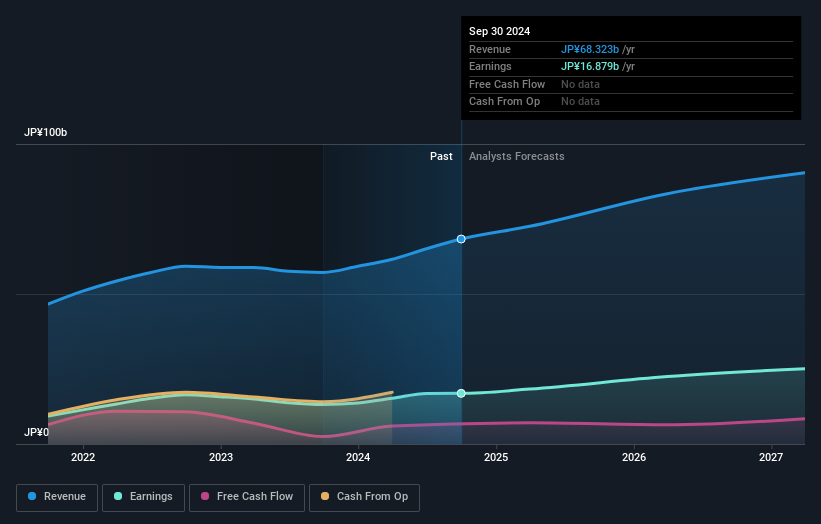Click the 2025 axis label

(x=496, y=458)
